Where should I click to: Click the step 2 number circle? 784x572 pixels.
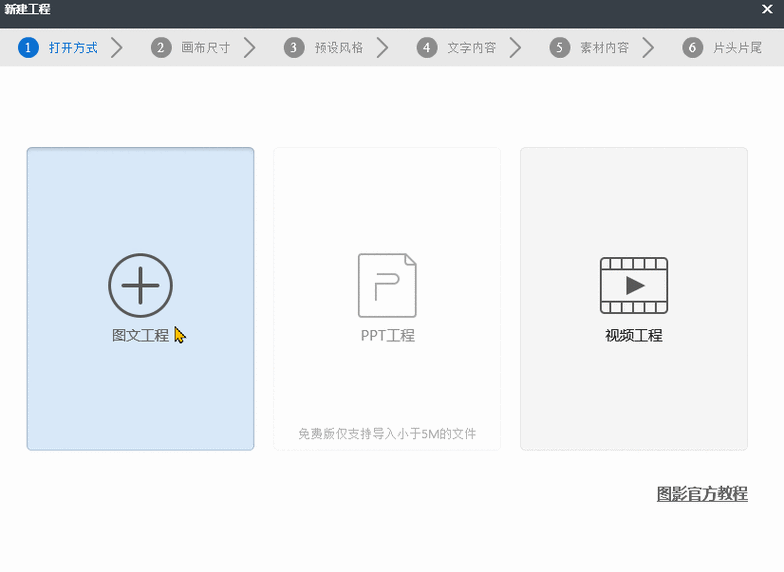[x=161, y=47]
